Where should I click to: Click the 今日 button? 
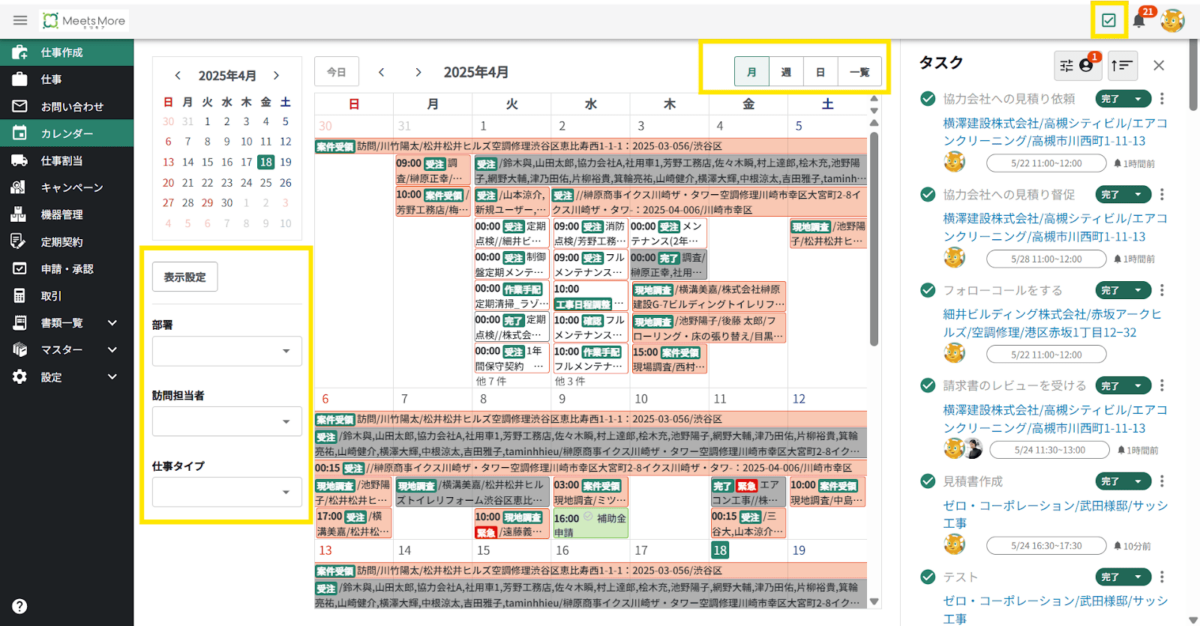click(x=337, y=72)
